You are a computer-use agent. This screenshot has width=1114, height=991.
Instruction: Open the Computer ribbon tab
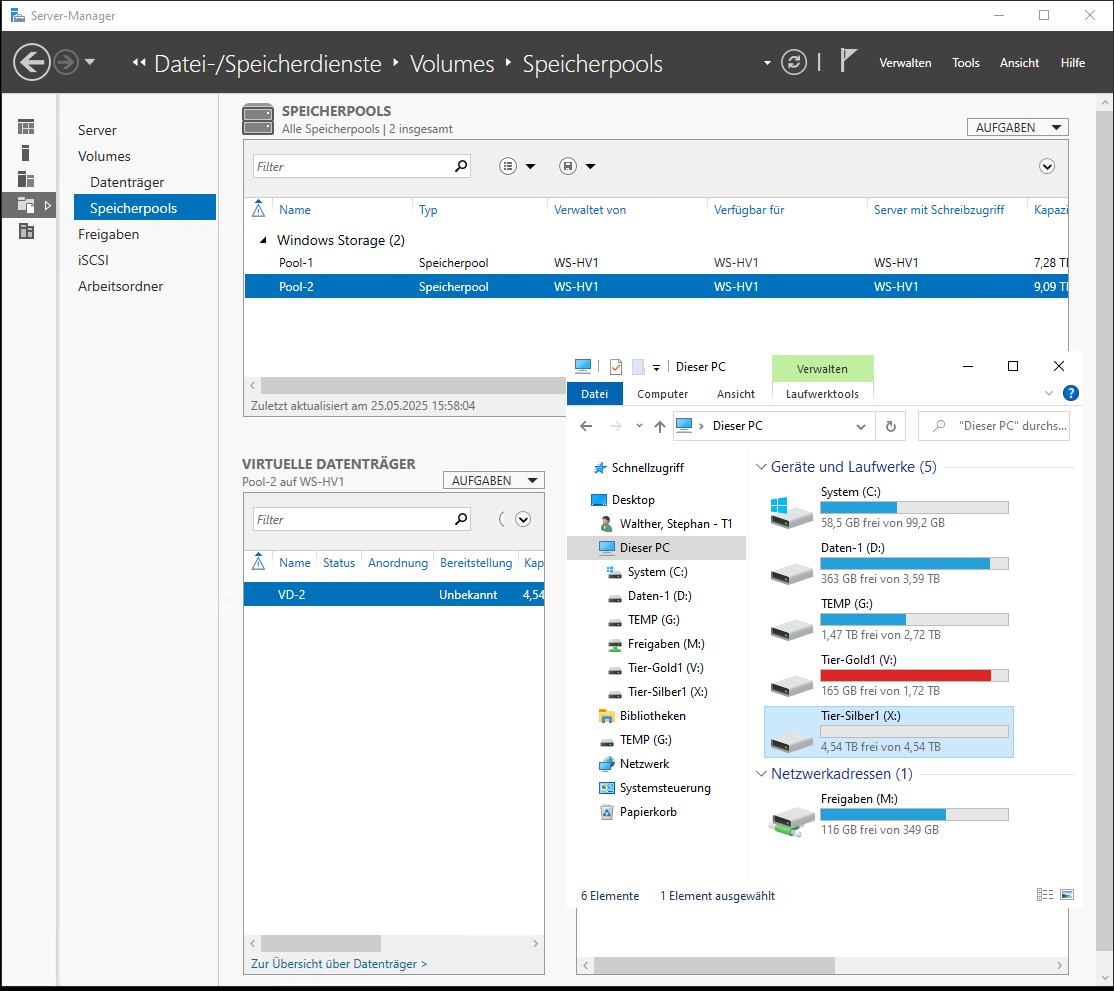662,394
